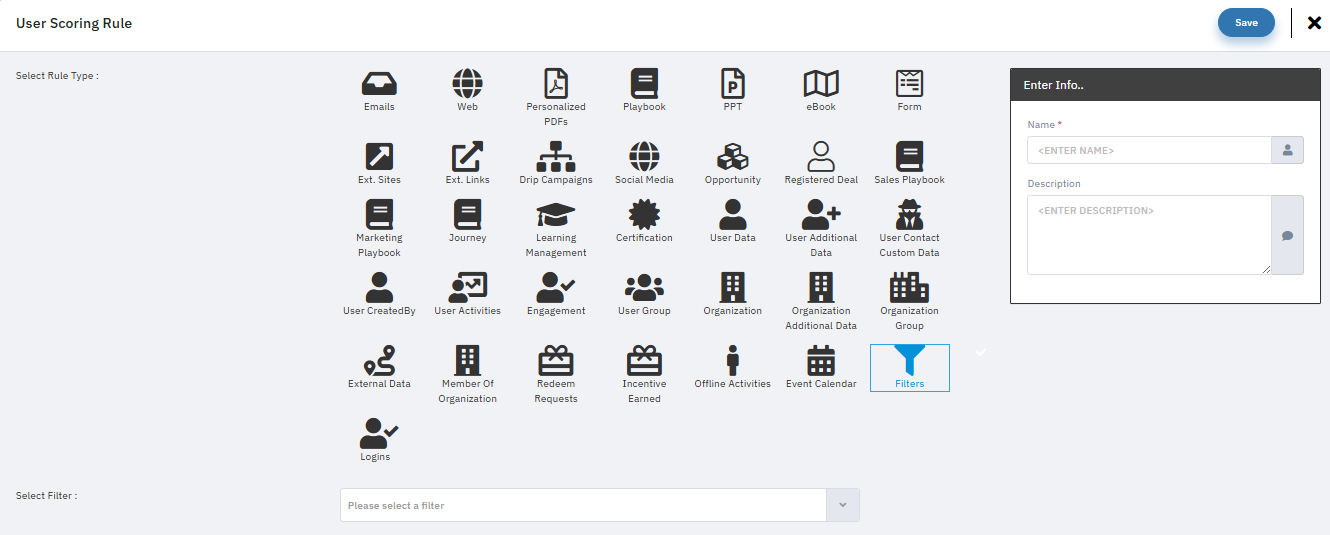Click into the Description text area
Image resolution: width=1330 pixels, height=535 pixels.
tap(1148, 235)
